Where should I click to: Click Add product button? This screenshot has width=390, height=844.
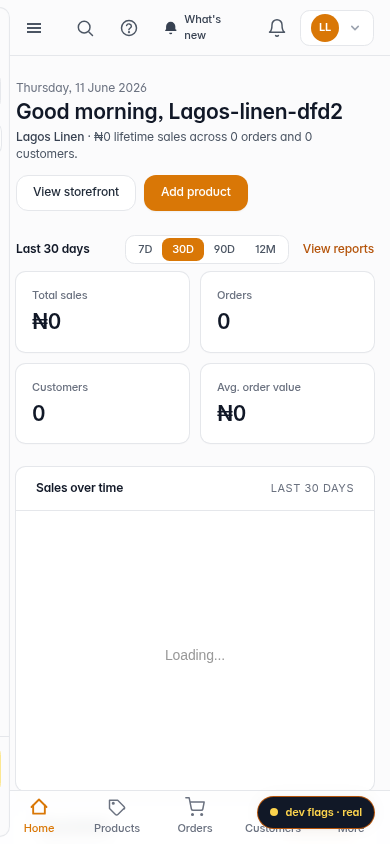point(196,193)
